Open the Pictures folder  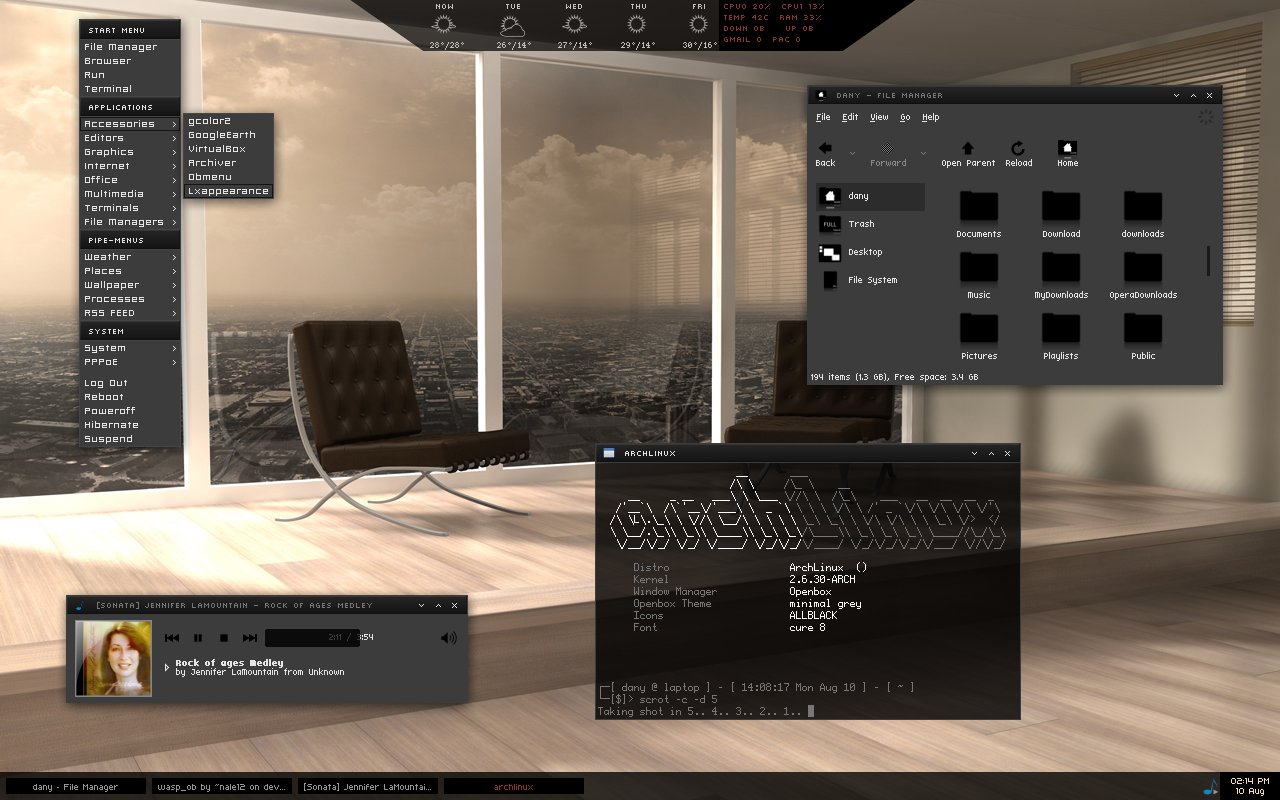click(x=979, y=336)
